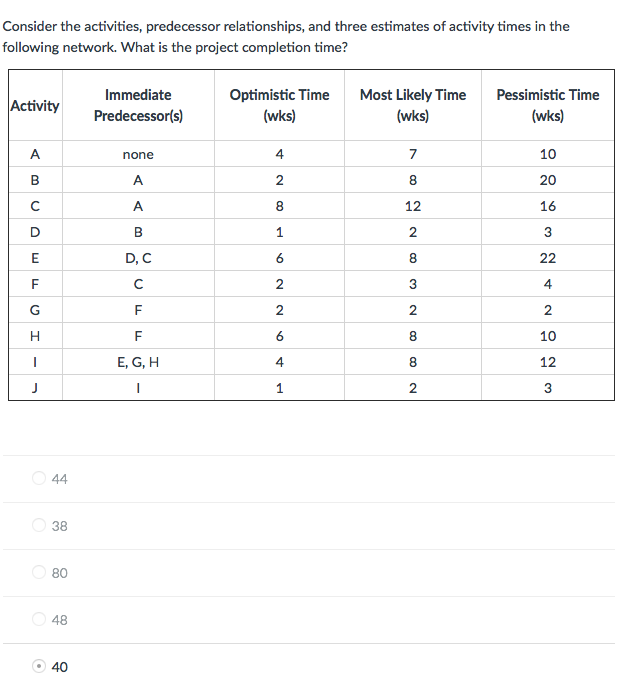Click the most likely time value 12
Viewport: 631px width, 698px height.
point(412,207)
